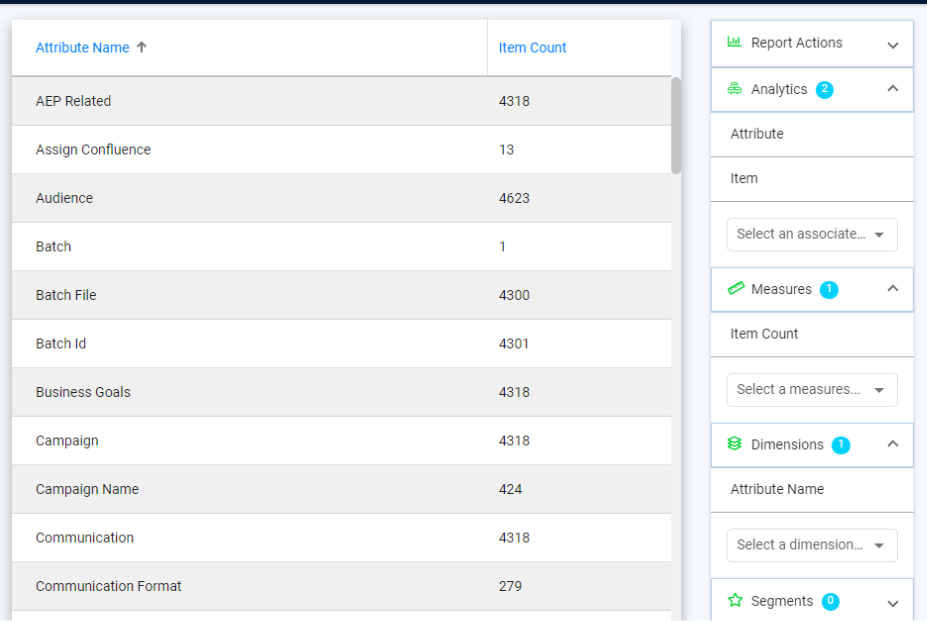
Task: Select Attribute under the Analytics section
Action: (x=755, y=133)
